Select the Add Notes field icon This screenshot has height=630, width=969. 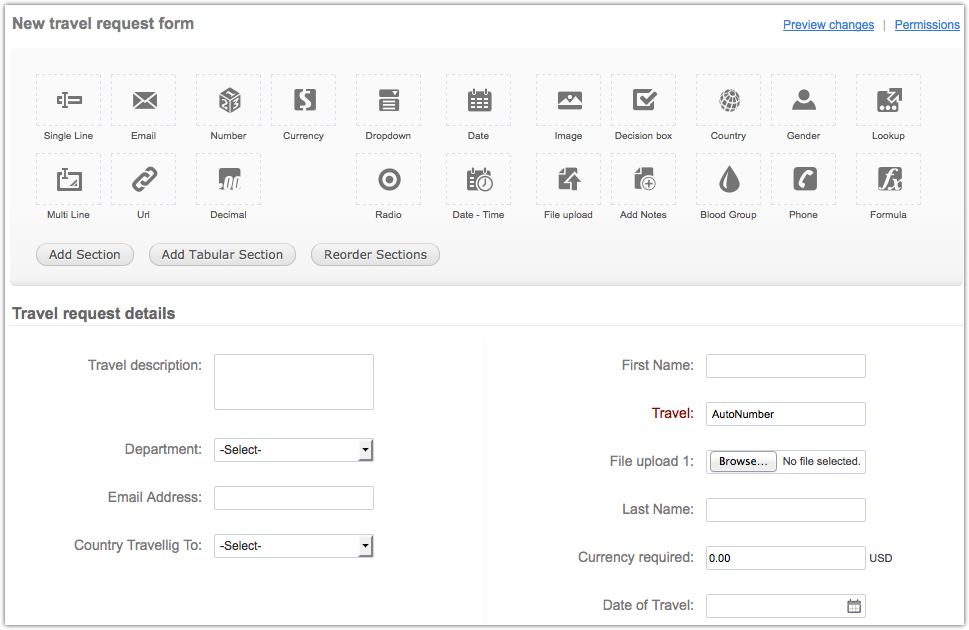[643, 179]
